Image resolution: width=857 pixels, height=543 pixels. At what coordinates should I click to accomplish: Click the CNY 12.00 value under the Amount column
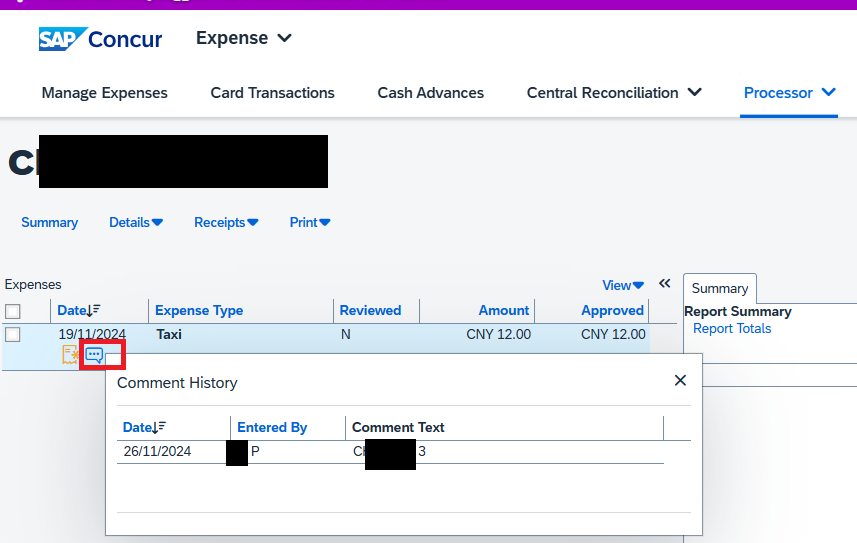[498, 334]
